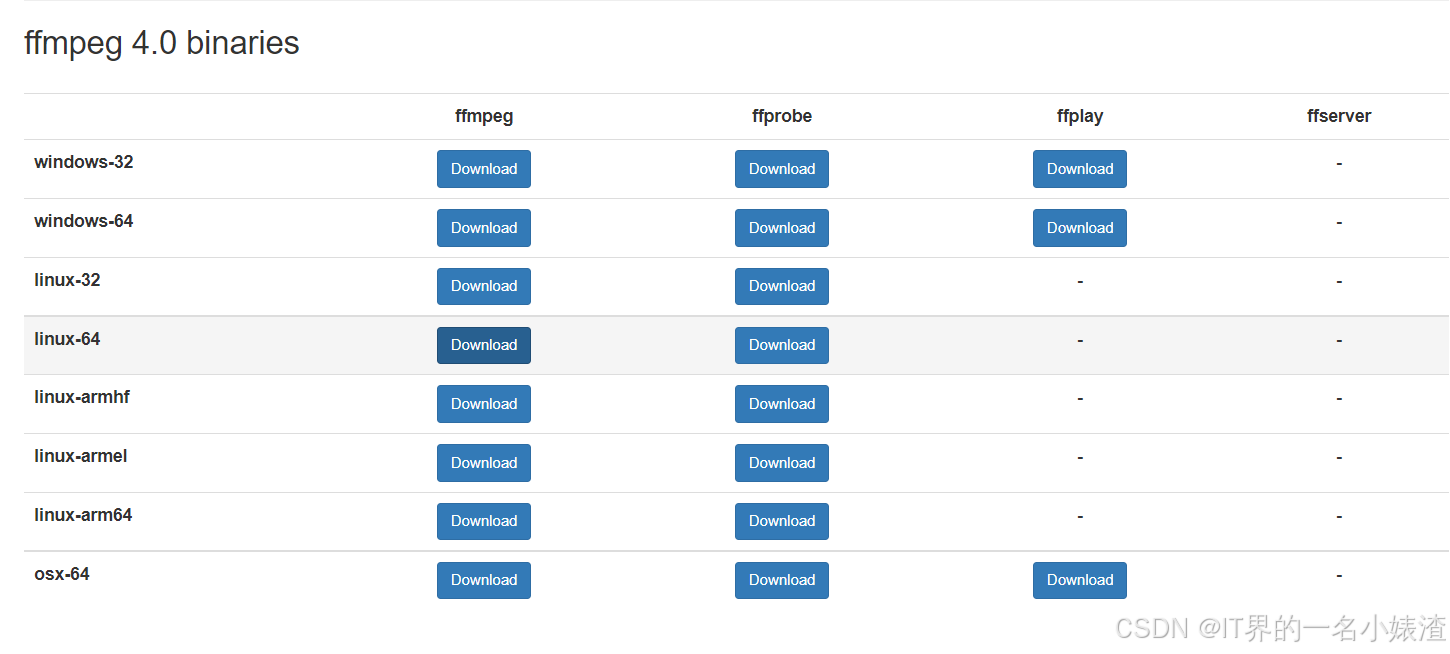The width and height of the screenshot is (1450, 654).
Task: Select the linux-arm64 row label
Action: pos(83,515)
